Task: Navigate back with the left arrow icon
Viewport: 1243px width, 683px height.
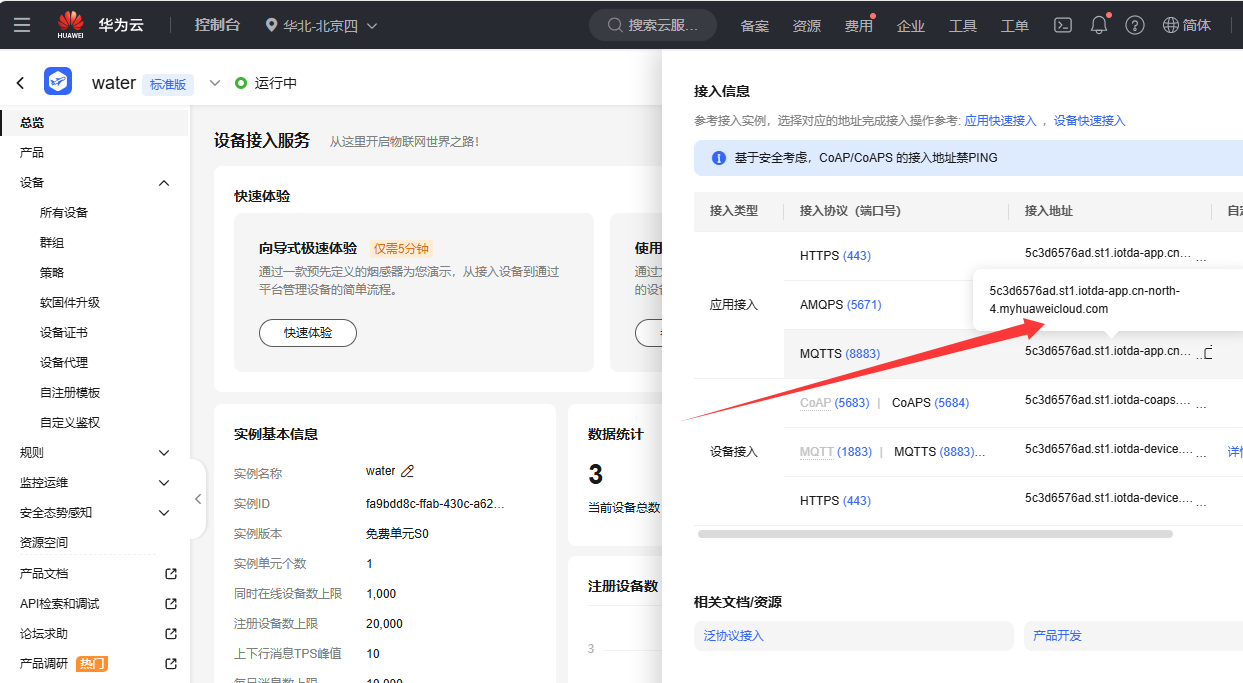Action: pos(20,82)
